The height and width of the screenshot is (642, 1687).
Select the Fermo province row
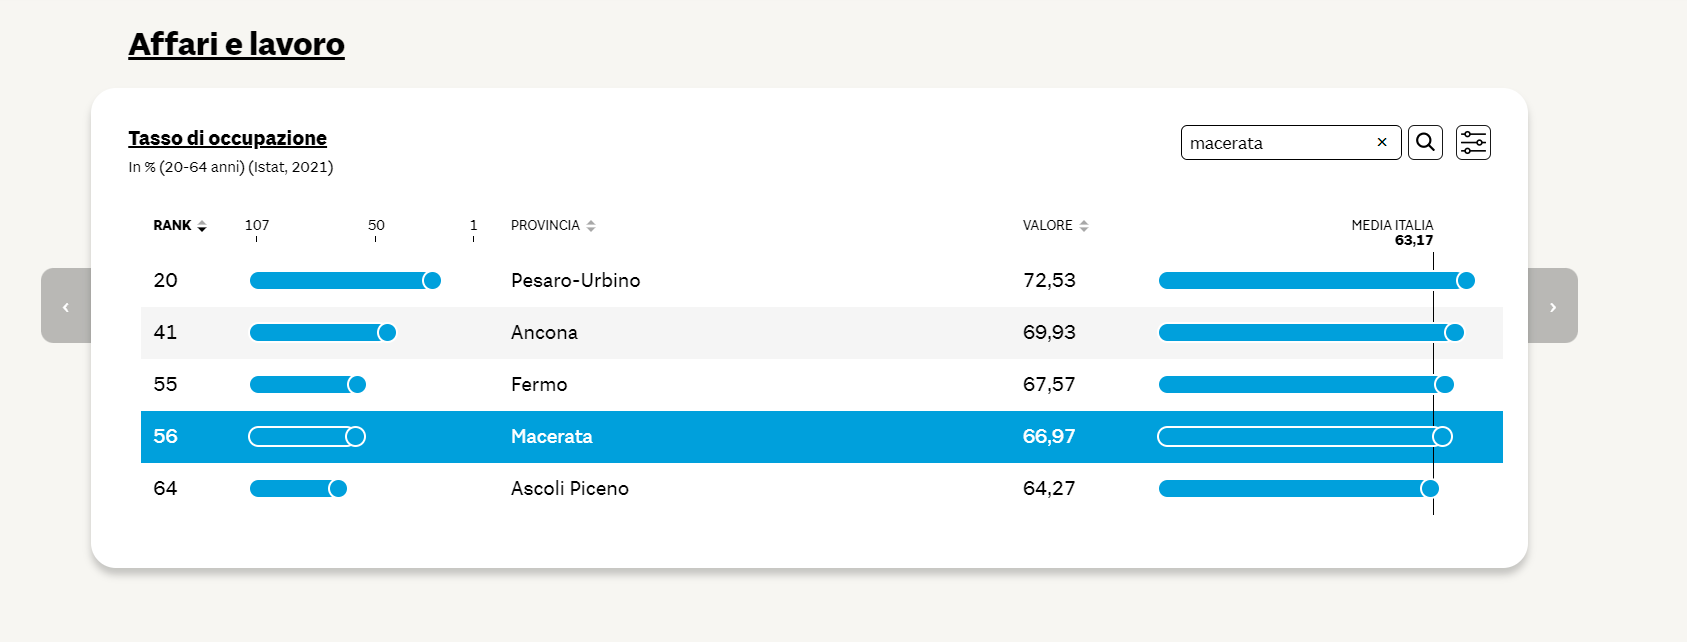coord(822,385)
